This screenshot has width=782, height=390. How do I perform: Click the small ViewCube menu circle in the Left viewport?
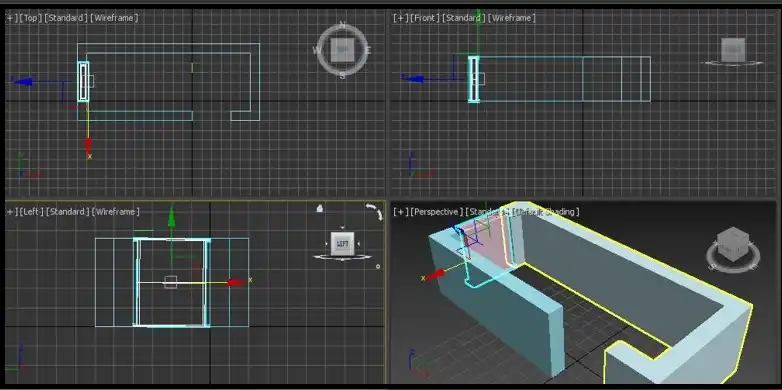[378, 266]
